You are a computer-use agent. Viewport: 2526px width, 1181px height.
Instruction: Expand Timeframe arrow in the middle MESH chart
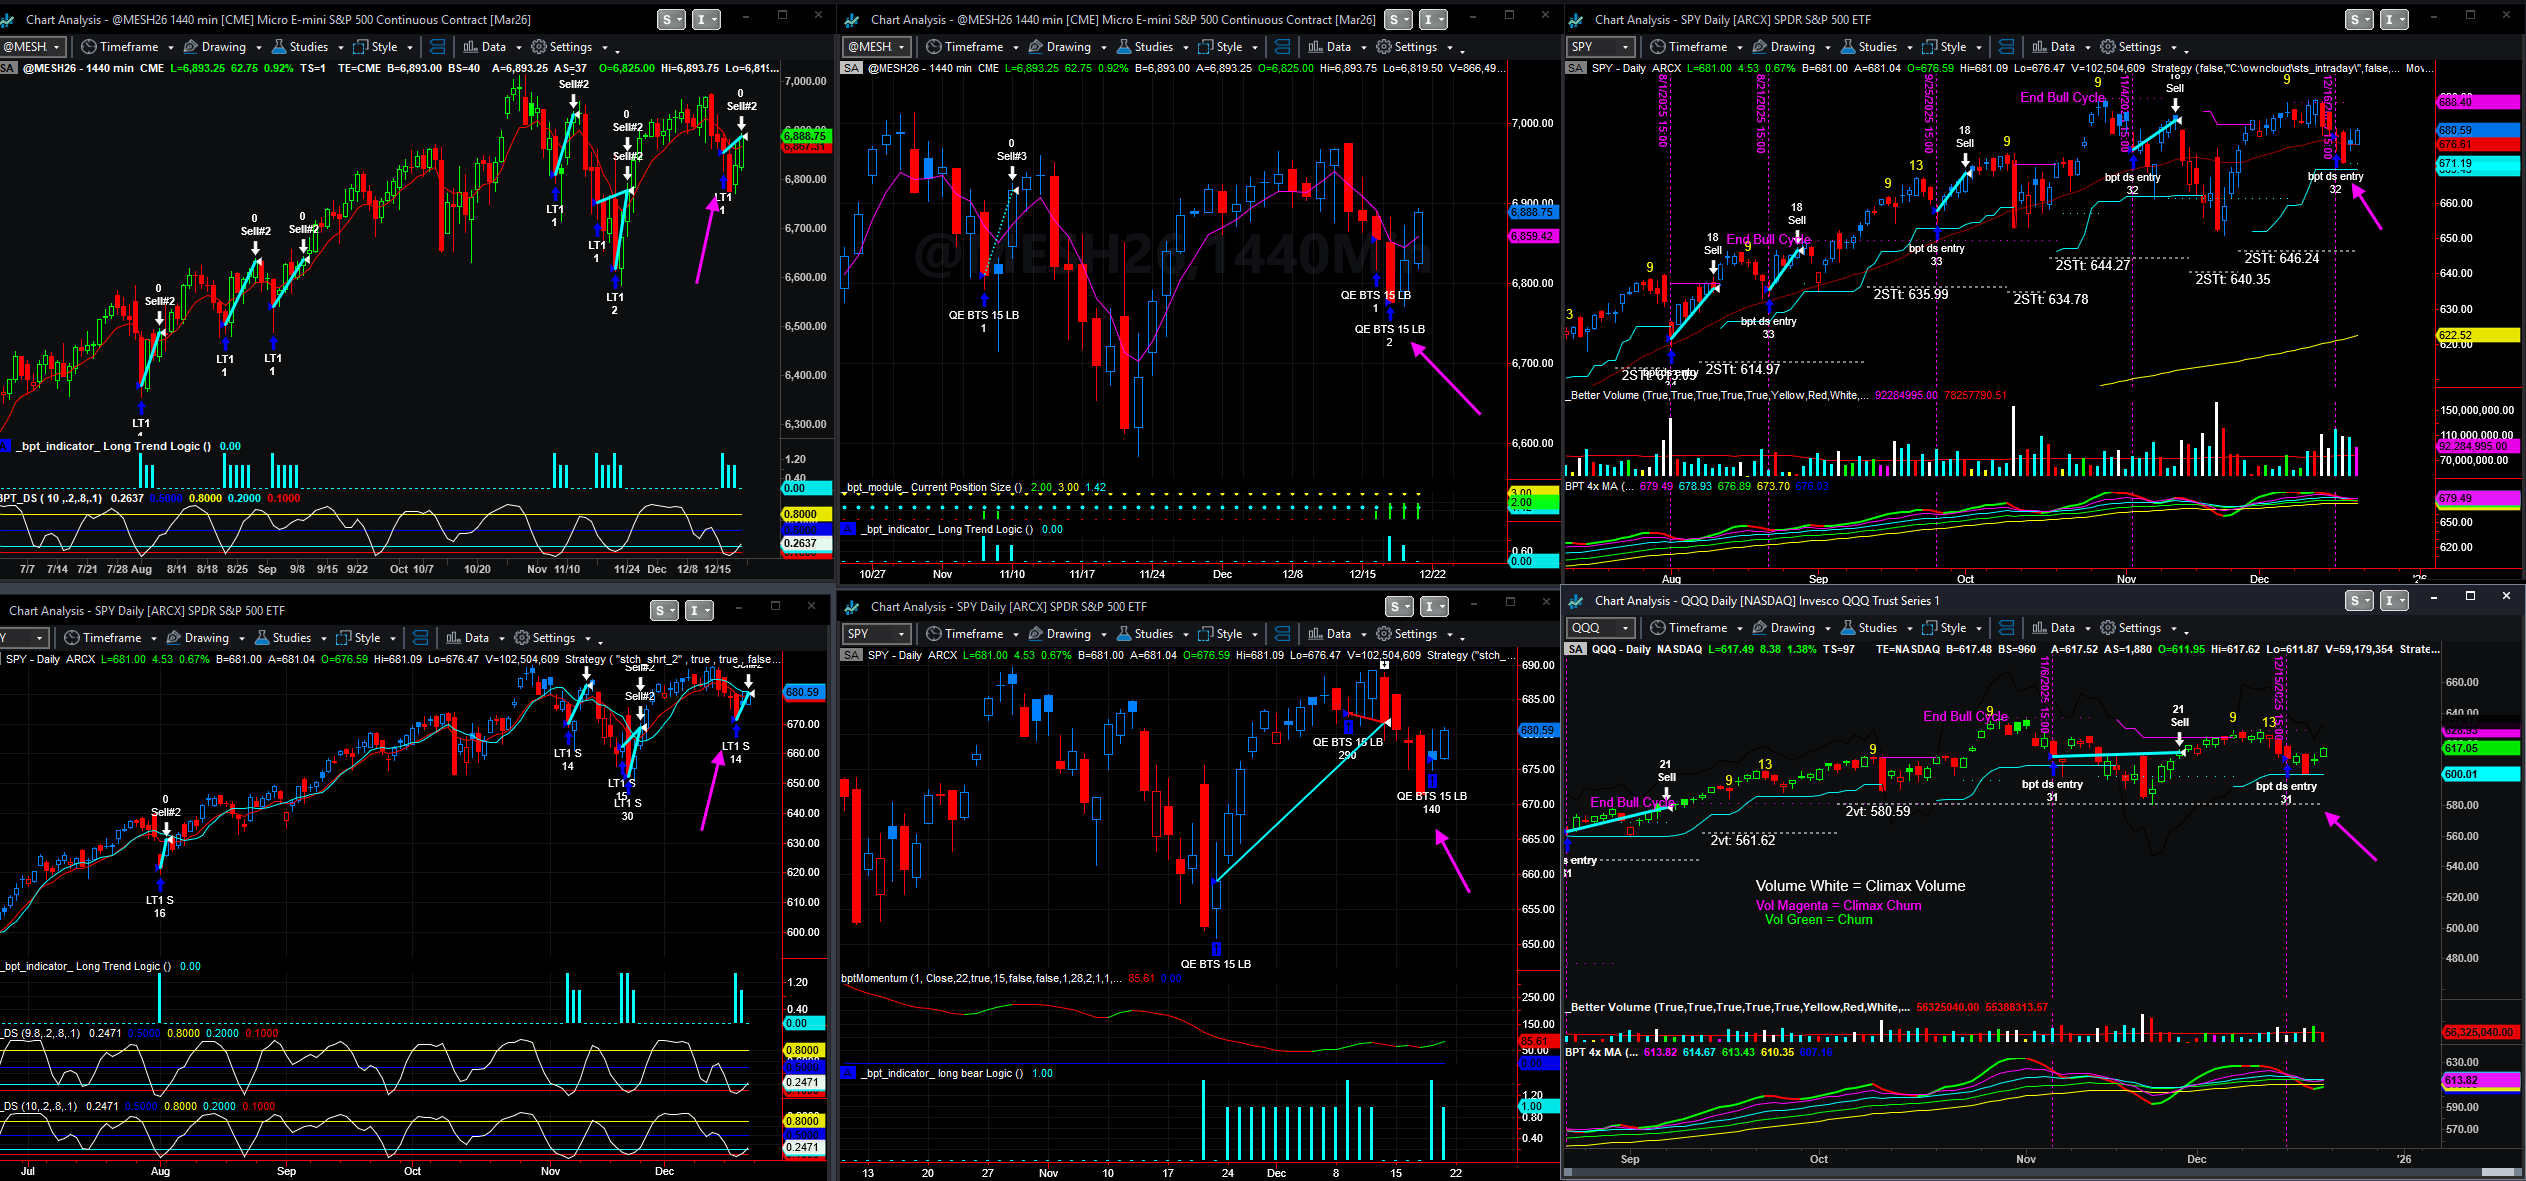click(x=1016, y=48)
